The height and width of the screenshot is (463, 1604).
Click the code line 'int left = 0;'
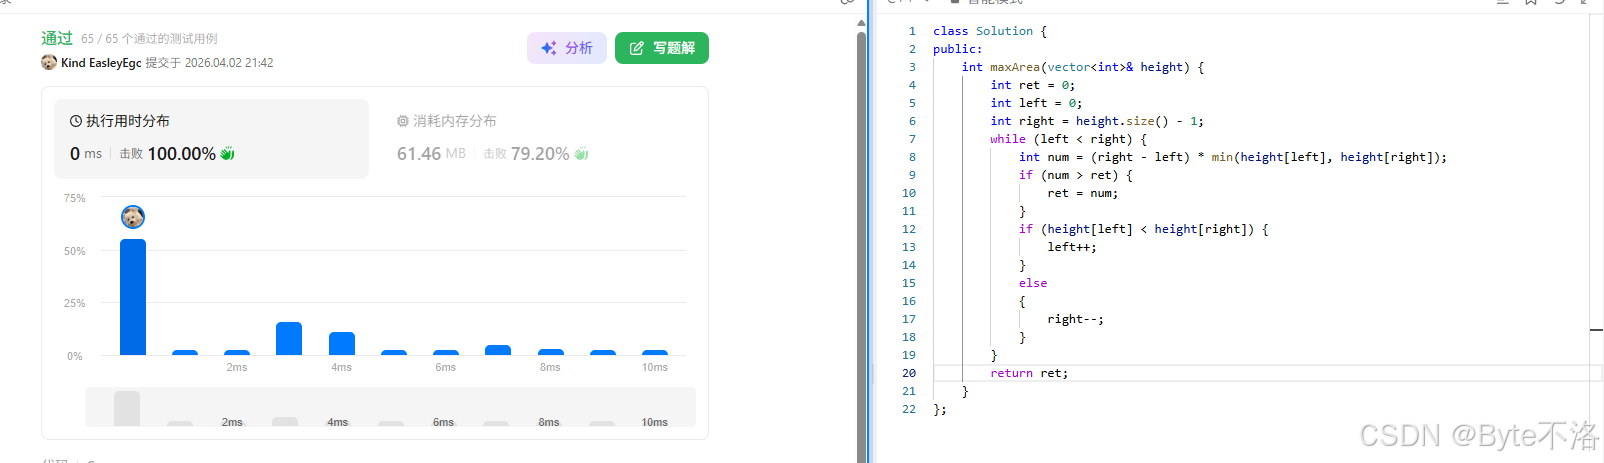(x=1037, y=103)
